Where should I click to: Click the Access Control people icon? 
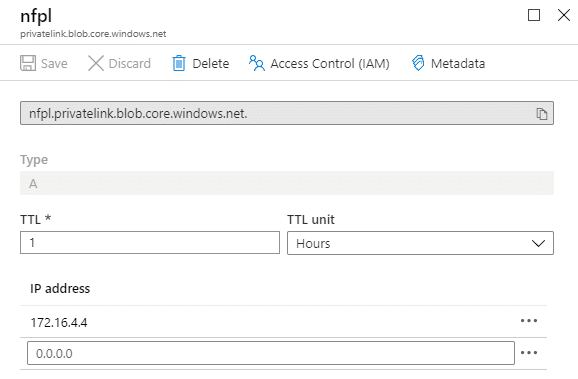(x=257, y=63)
